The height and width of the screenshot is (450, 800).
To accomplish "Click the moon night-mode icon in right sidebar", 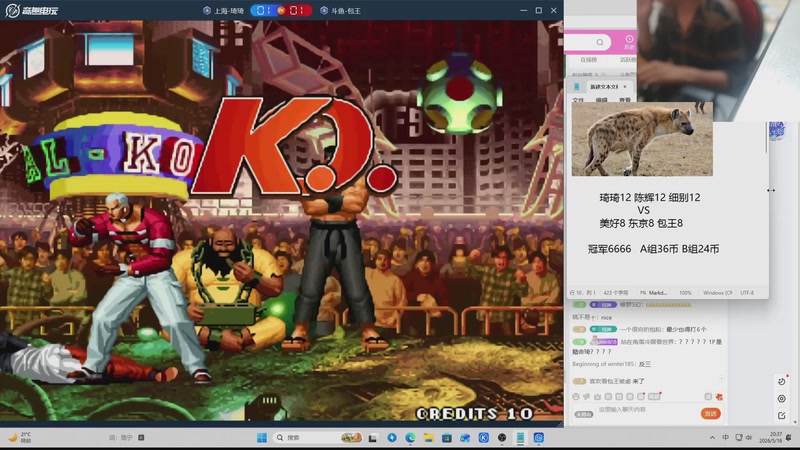I will tap(782, 382).
